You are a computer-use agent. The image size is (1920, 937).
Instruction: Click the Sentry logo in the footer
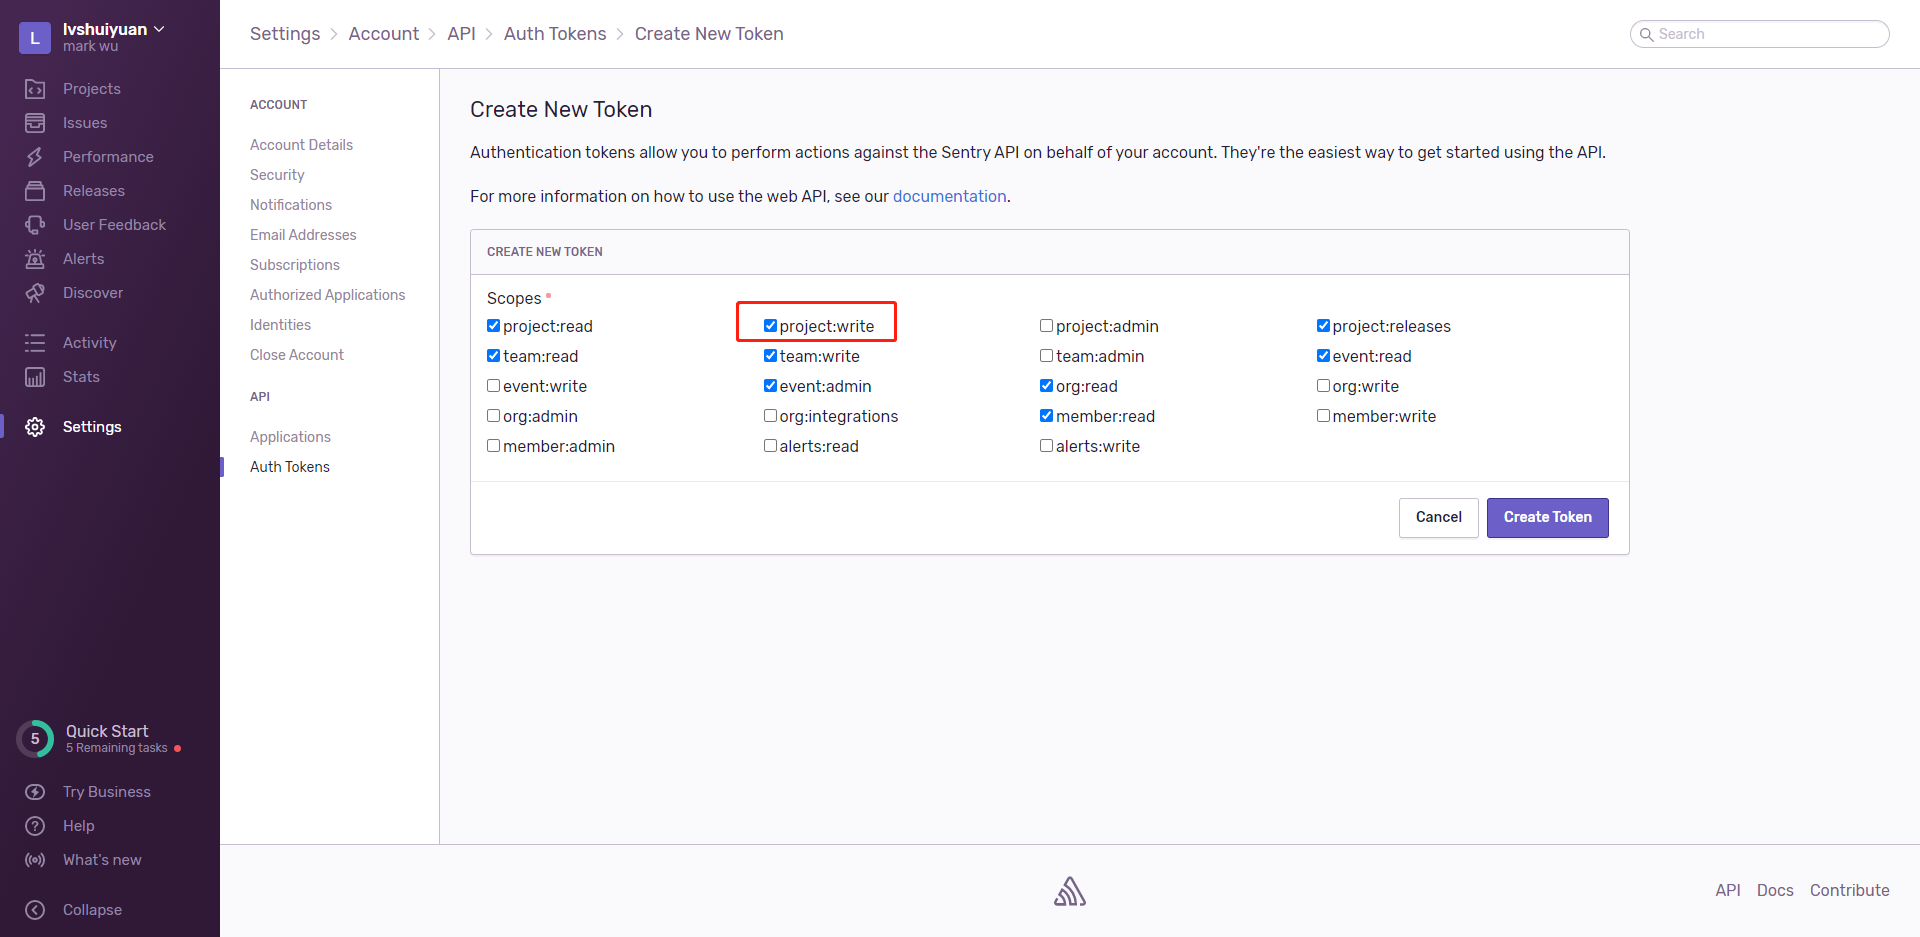click(x=1070, y=890)
